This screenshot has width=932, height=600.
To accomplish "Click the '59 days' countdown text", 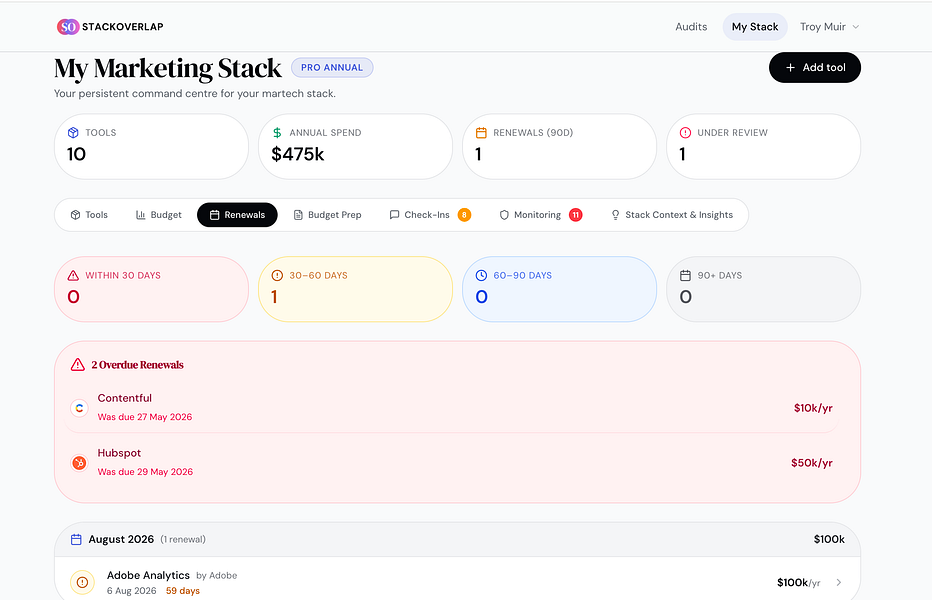I will (x=183, y=590).
